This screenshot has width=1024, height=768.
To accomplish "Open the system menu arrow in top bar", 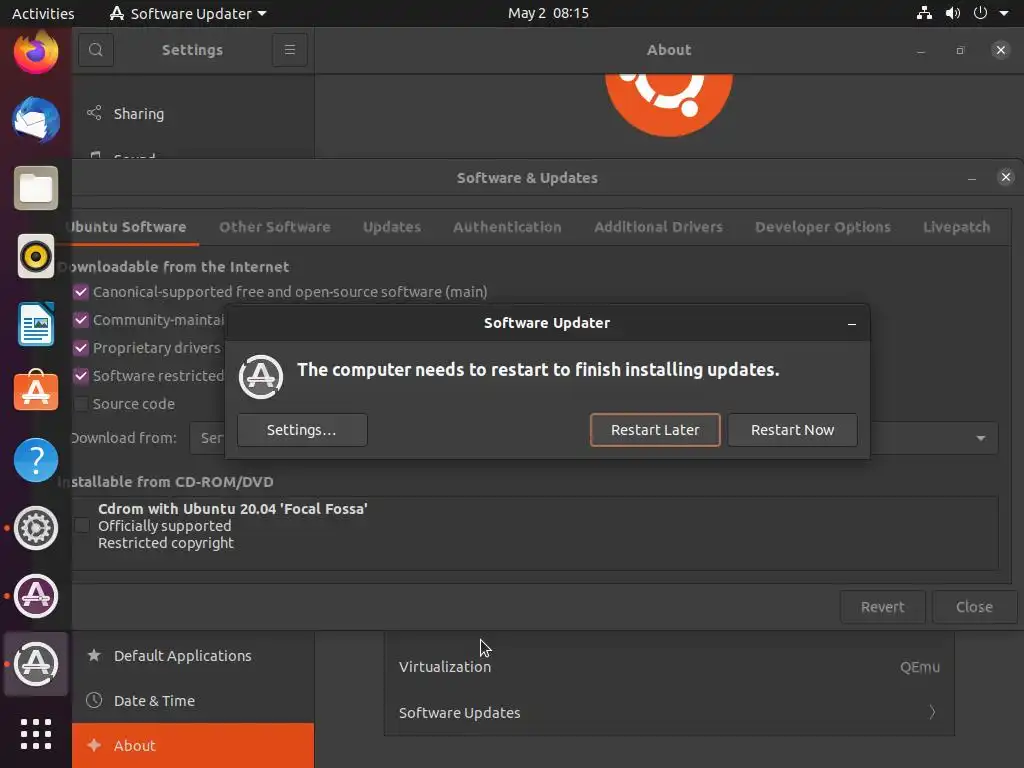I will coord(1004,13).
